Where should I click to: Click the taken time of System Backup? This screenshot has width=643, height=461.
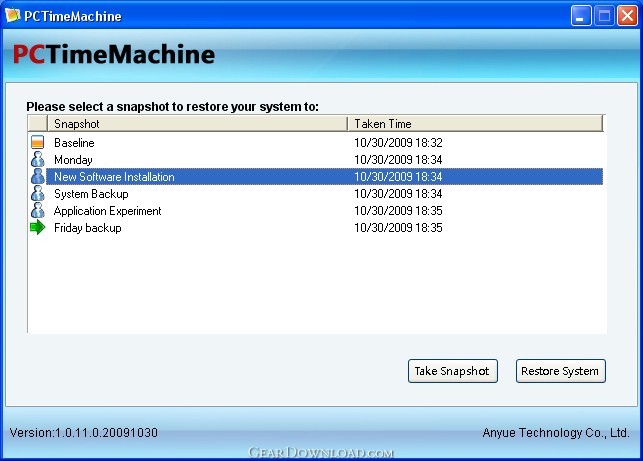point(398,194)
